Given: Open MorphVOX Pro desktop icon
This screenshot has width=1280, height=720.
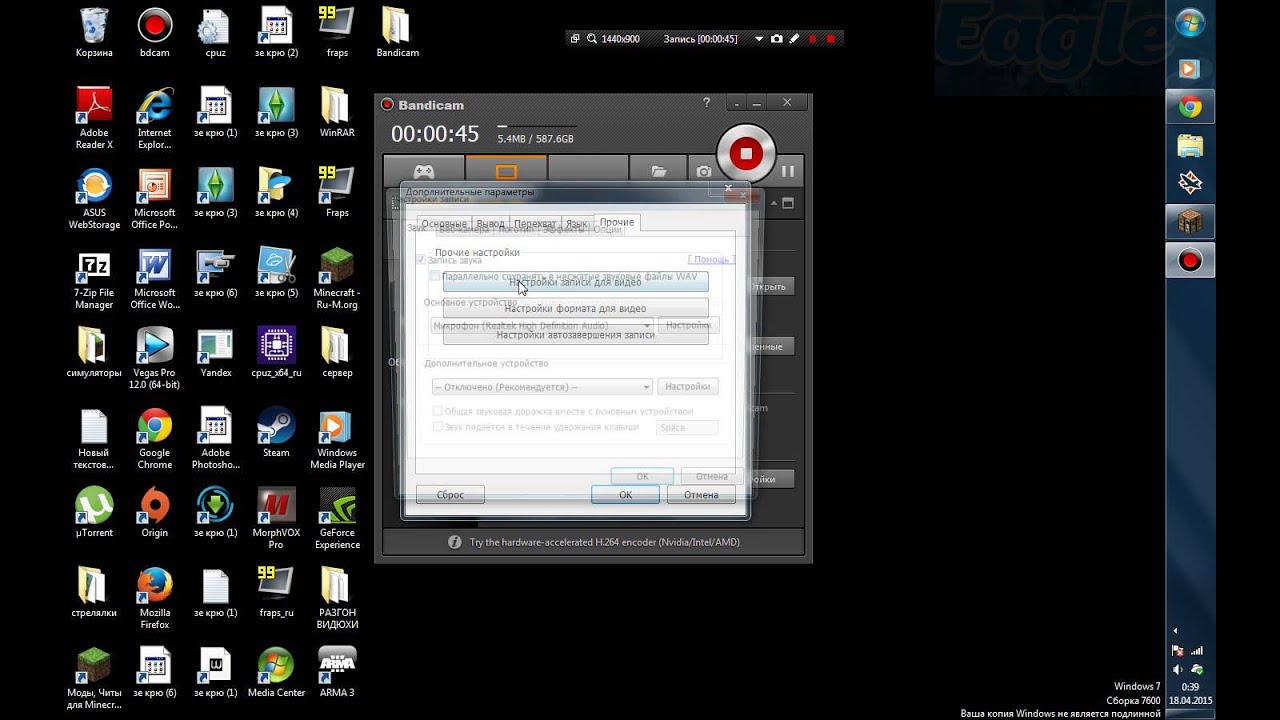Looking at the screenshot, I should pyautogui.click(x=276, y=518).
